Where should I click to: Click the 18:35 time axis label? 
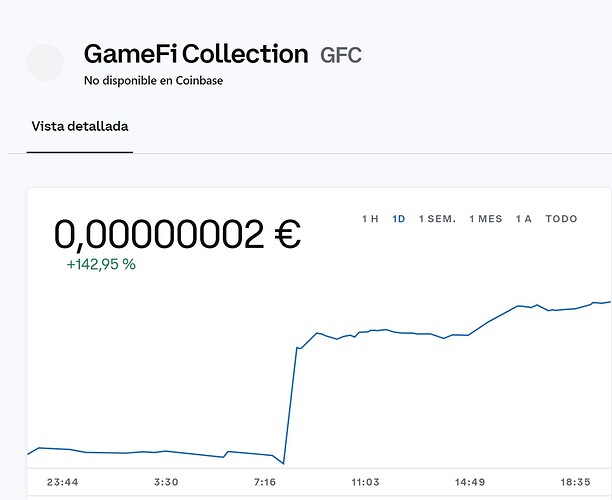click(x=575, y=482)
